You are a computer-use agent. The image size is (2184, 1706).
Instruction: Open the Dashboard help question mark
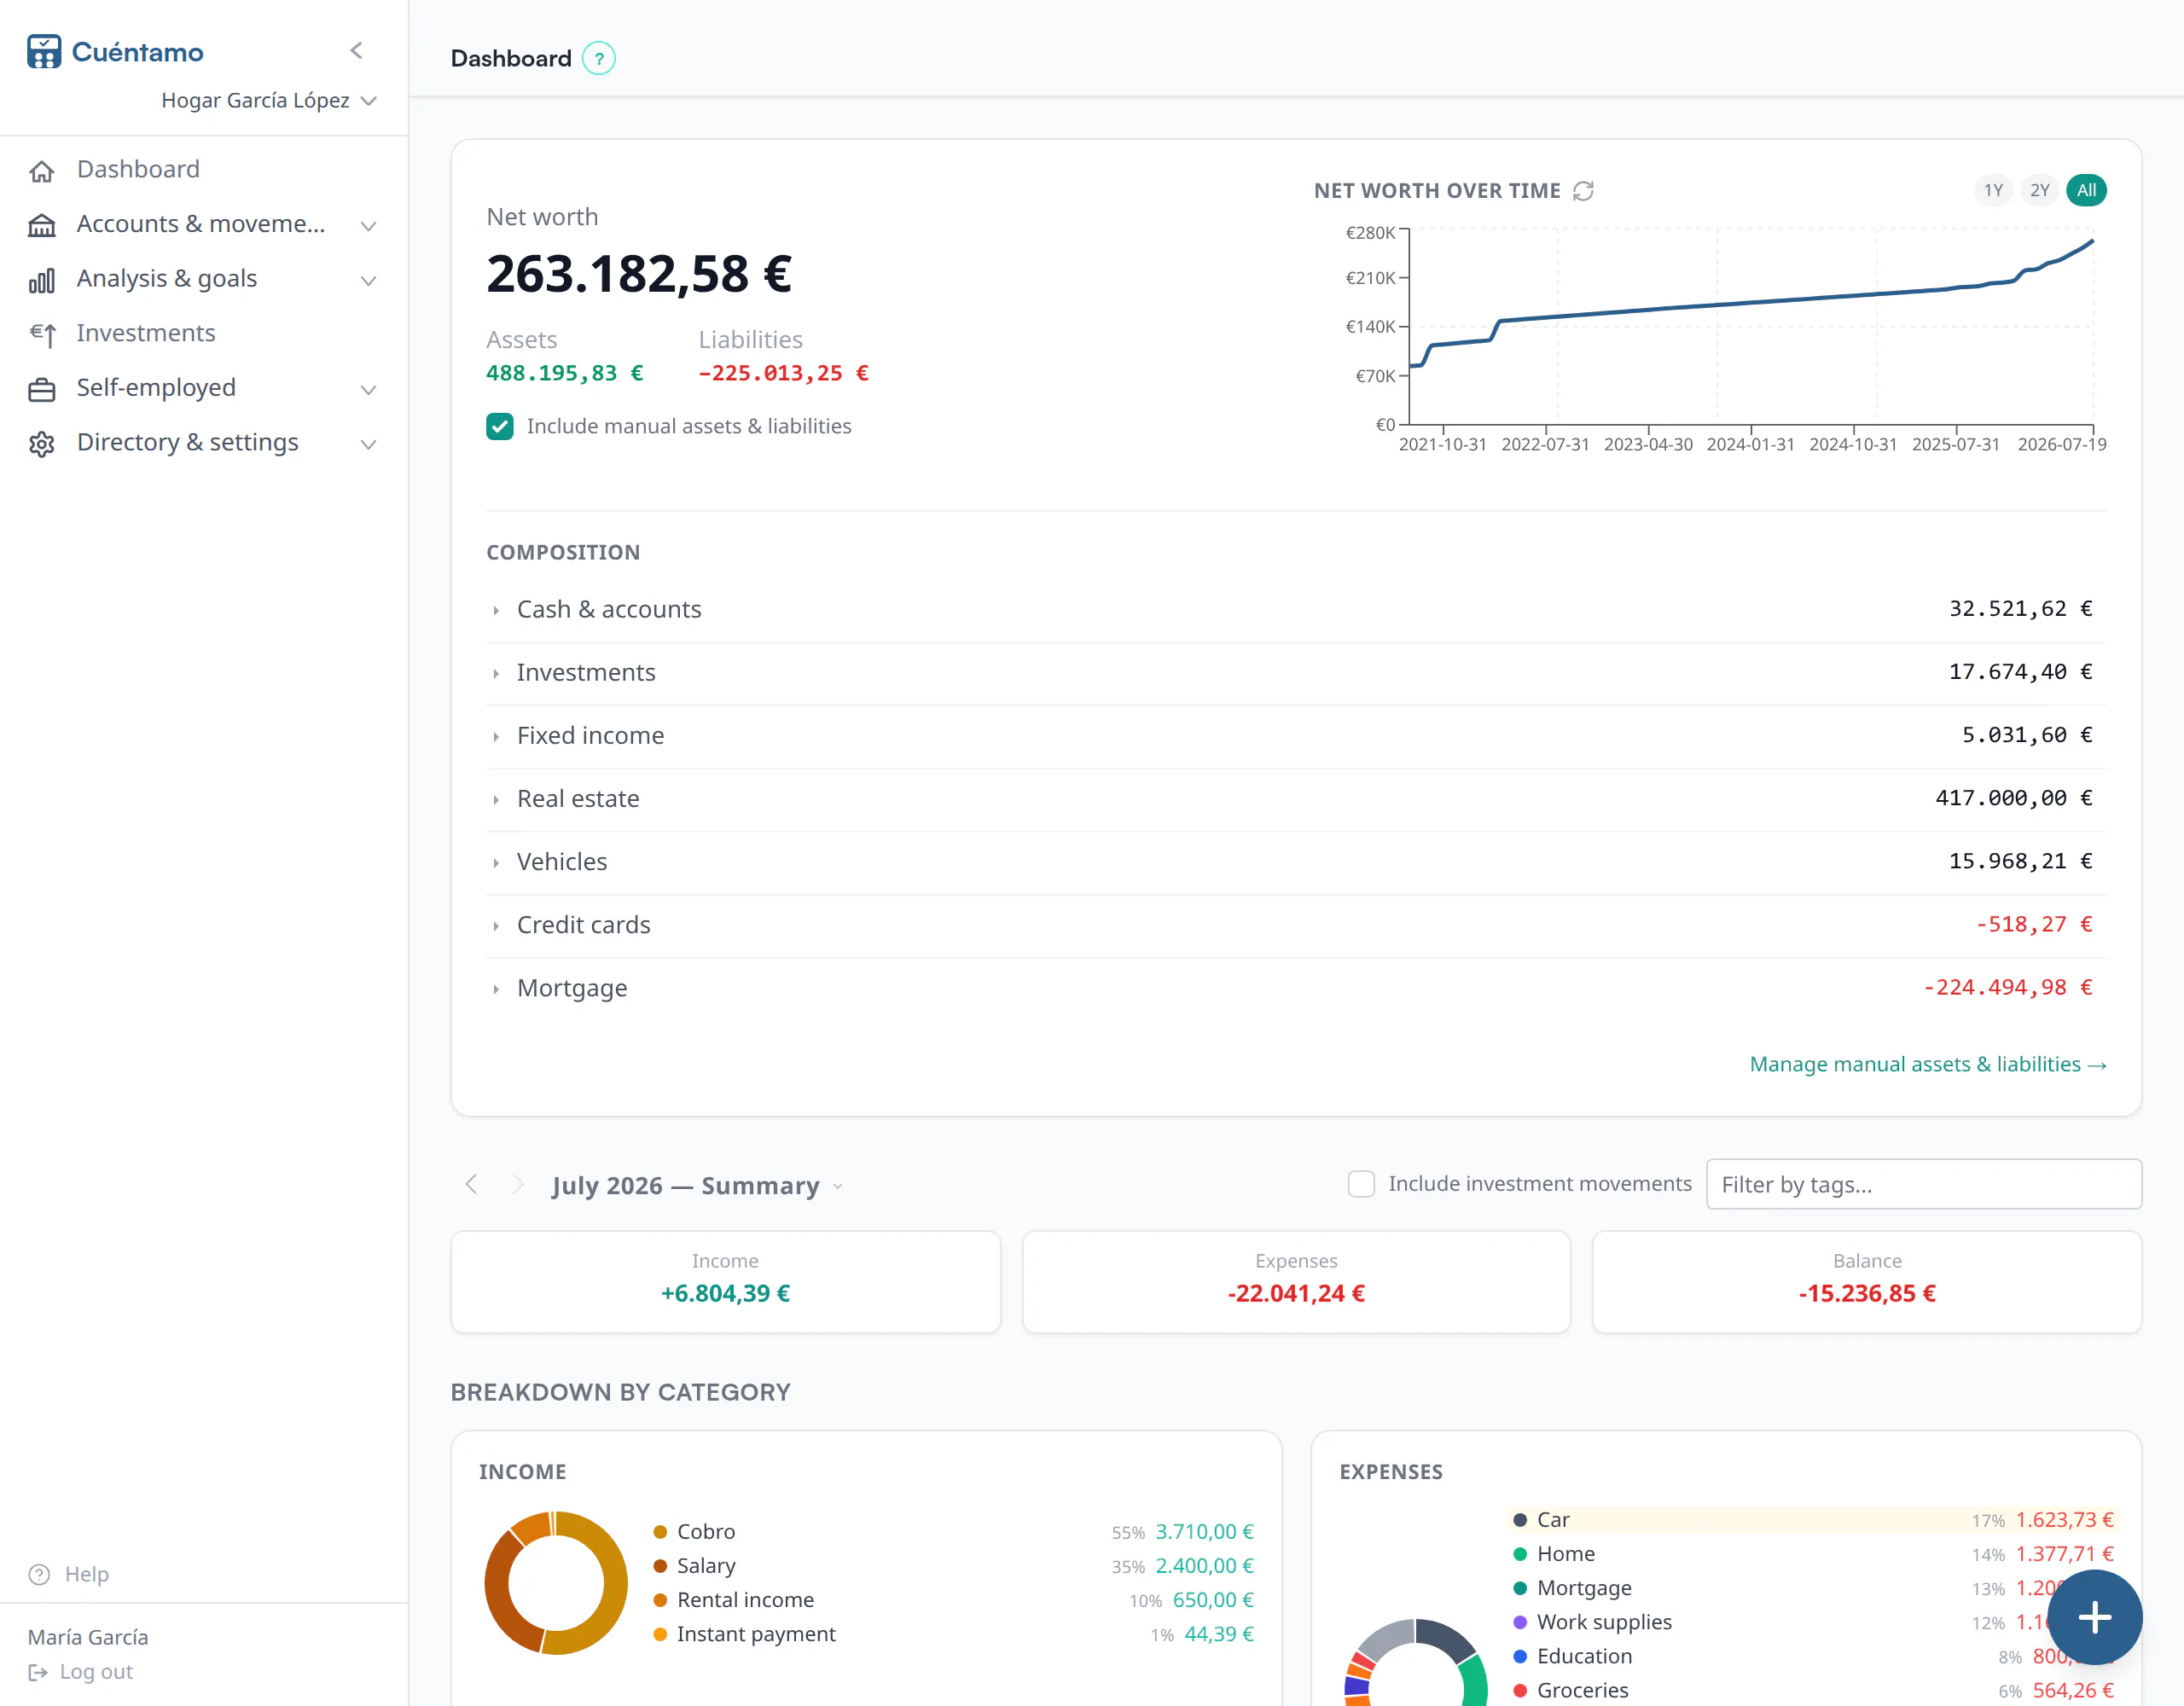coord(598,59)
